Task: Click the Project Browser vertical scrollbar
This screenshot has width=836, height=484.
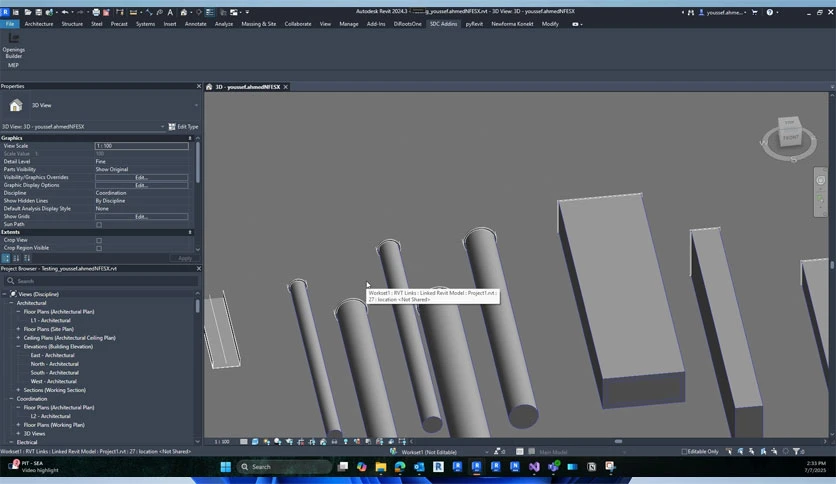Action: [197, 306]
